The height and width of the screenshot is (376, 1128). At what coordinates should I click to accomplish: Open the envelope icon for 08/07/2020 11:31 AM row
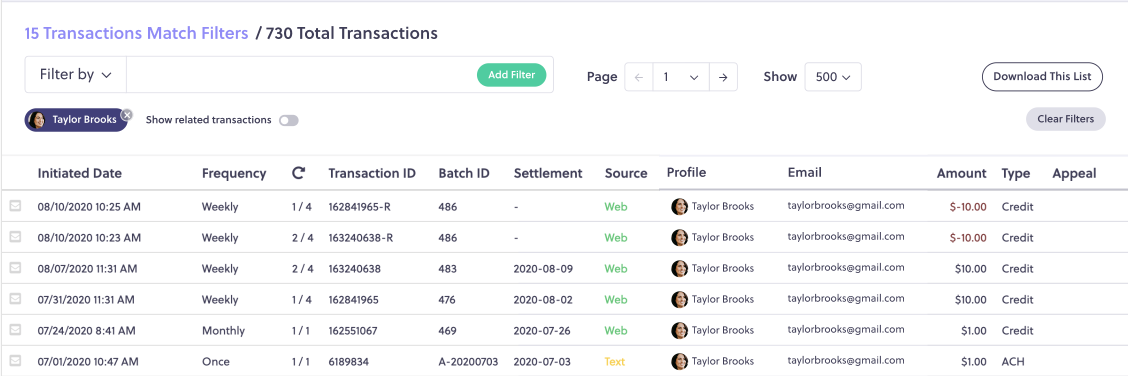click(x=15, y=267)
